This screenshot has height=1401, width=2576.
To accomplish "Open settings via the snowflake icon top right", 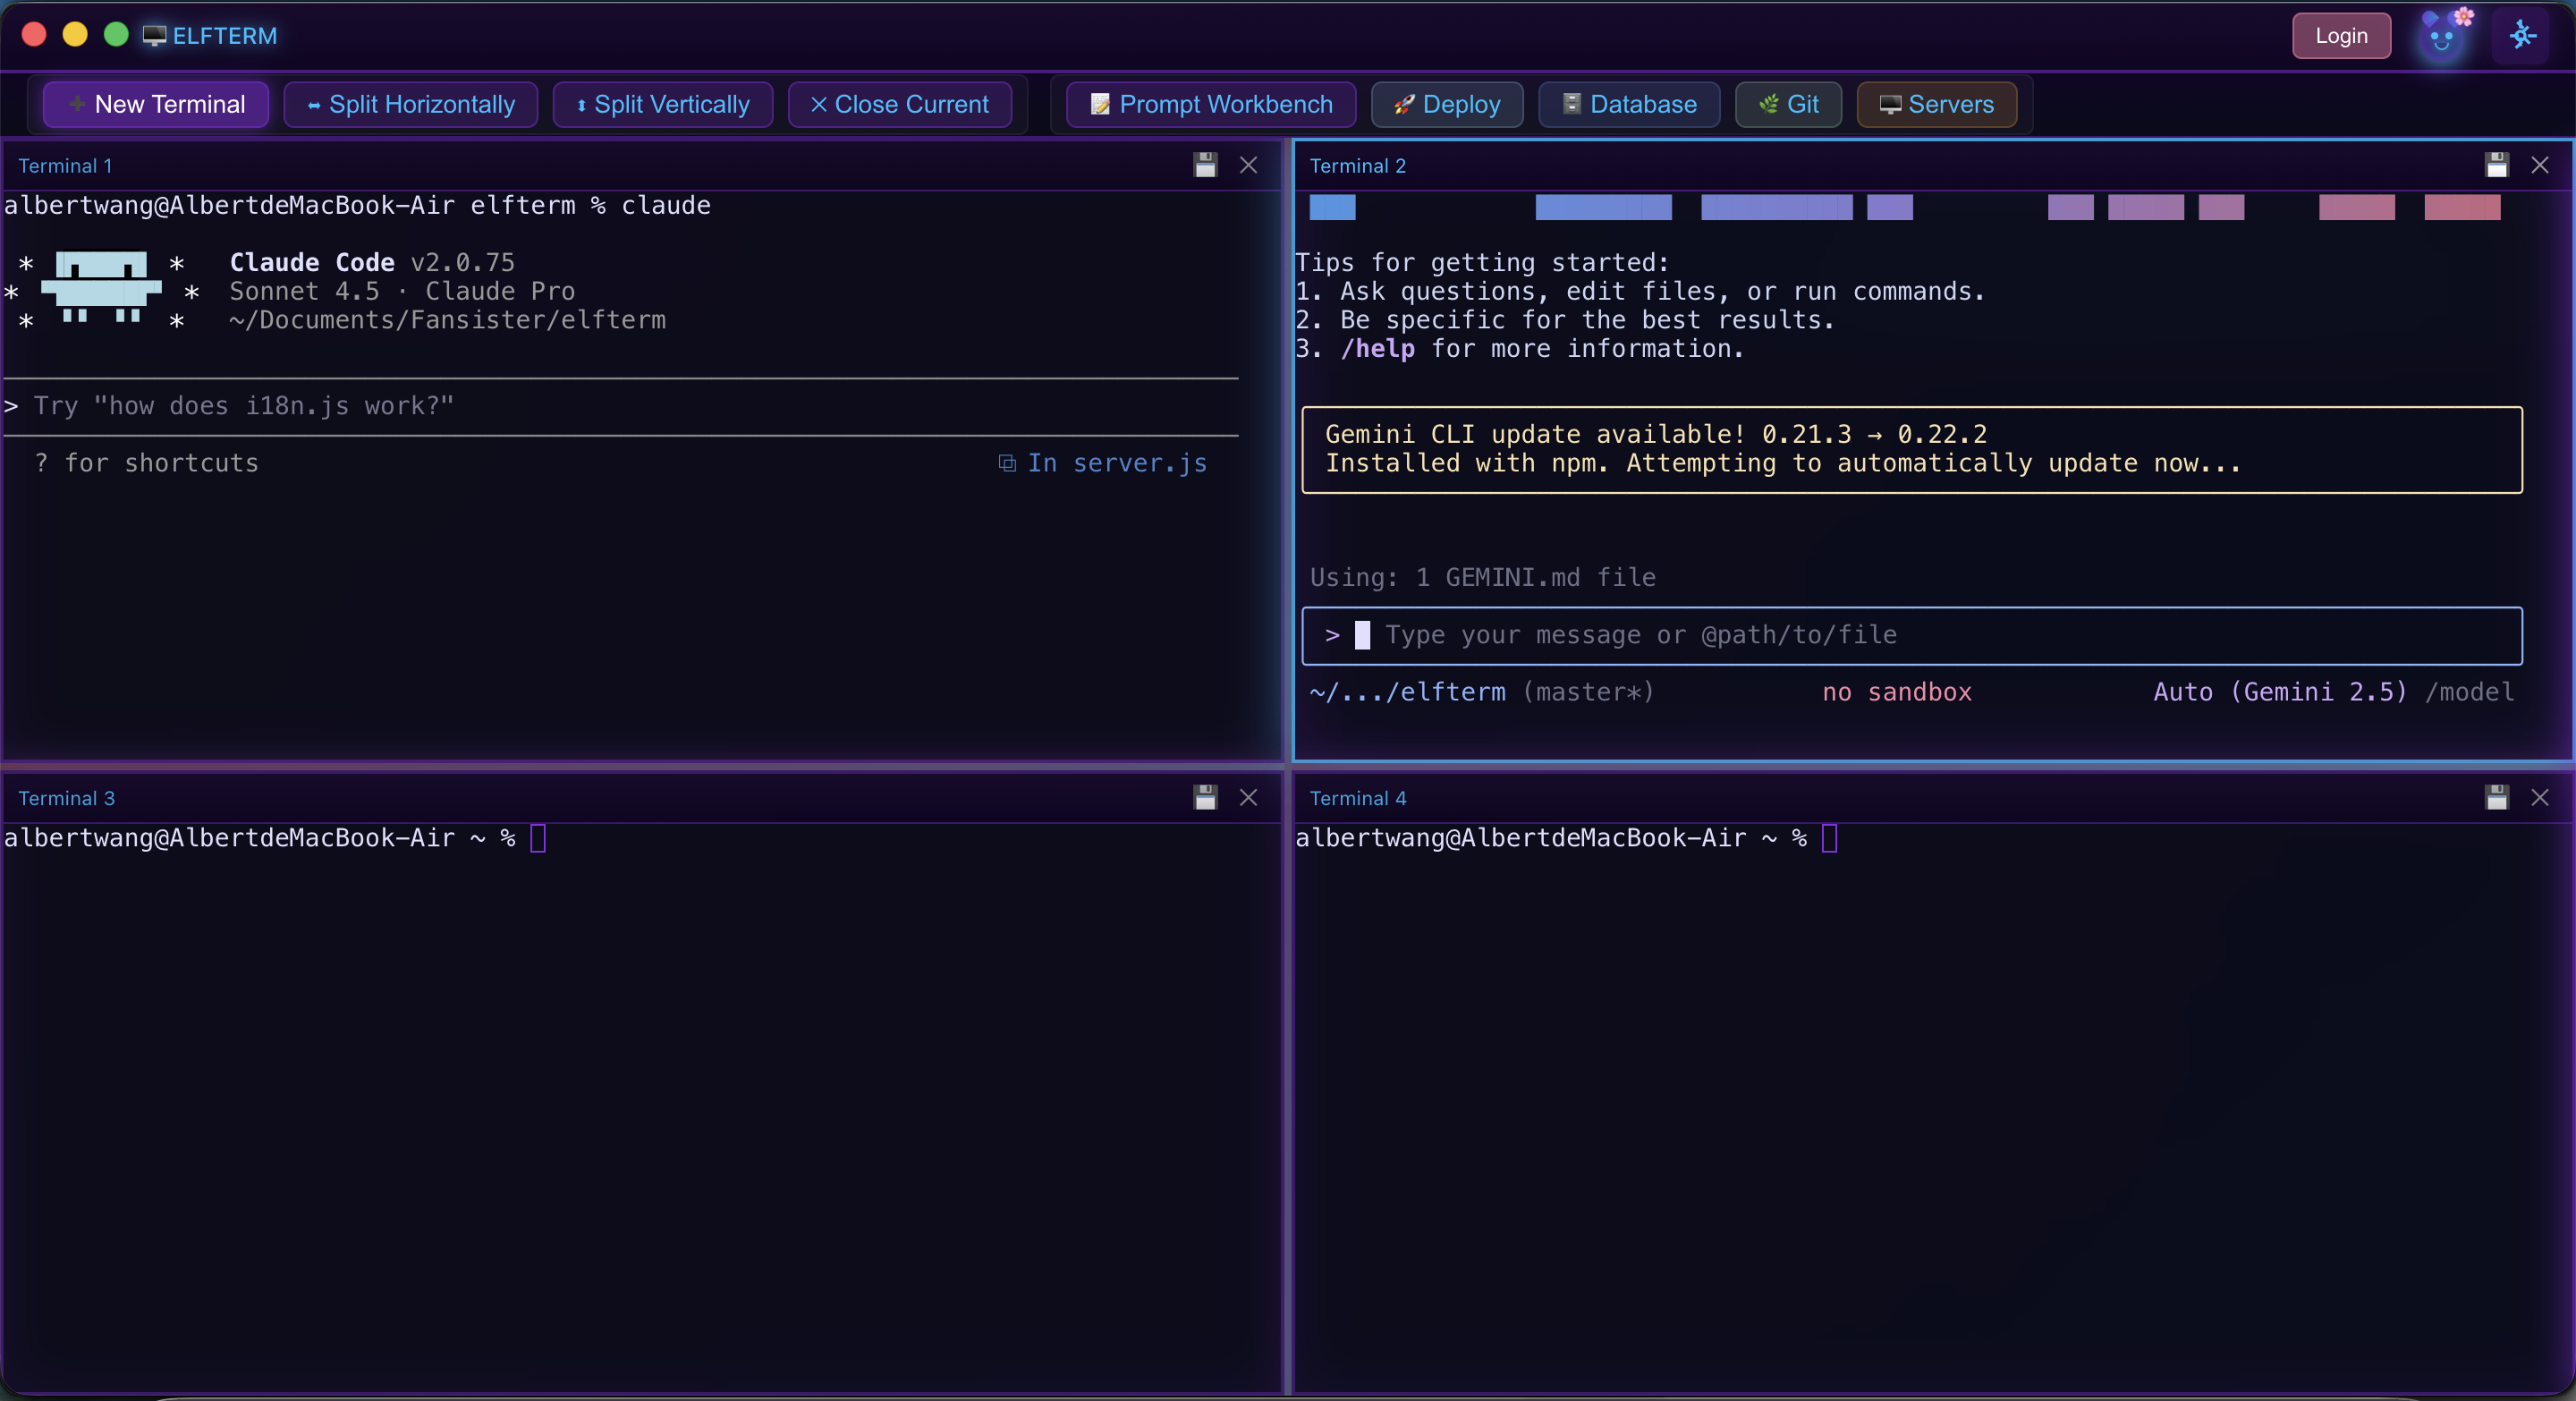I will pyautogui.click(x=2521, y=35).
